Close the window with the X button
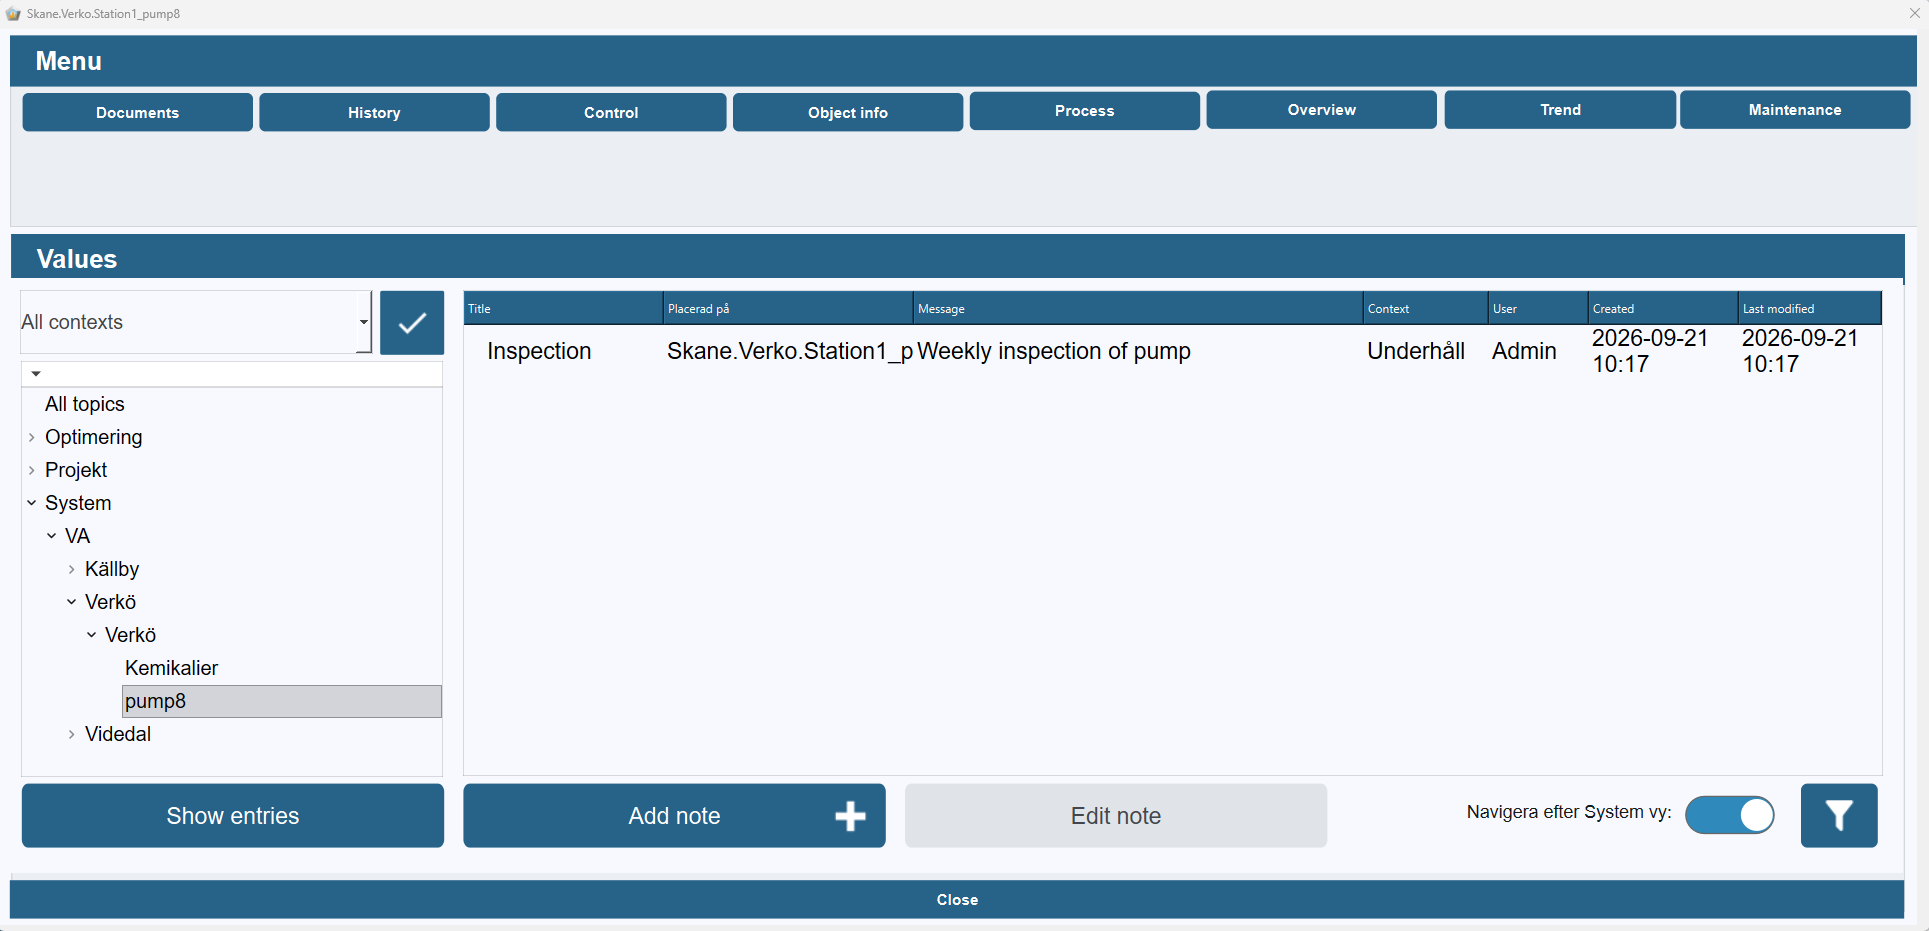 1914,13
